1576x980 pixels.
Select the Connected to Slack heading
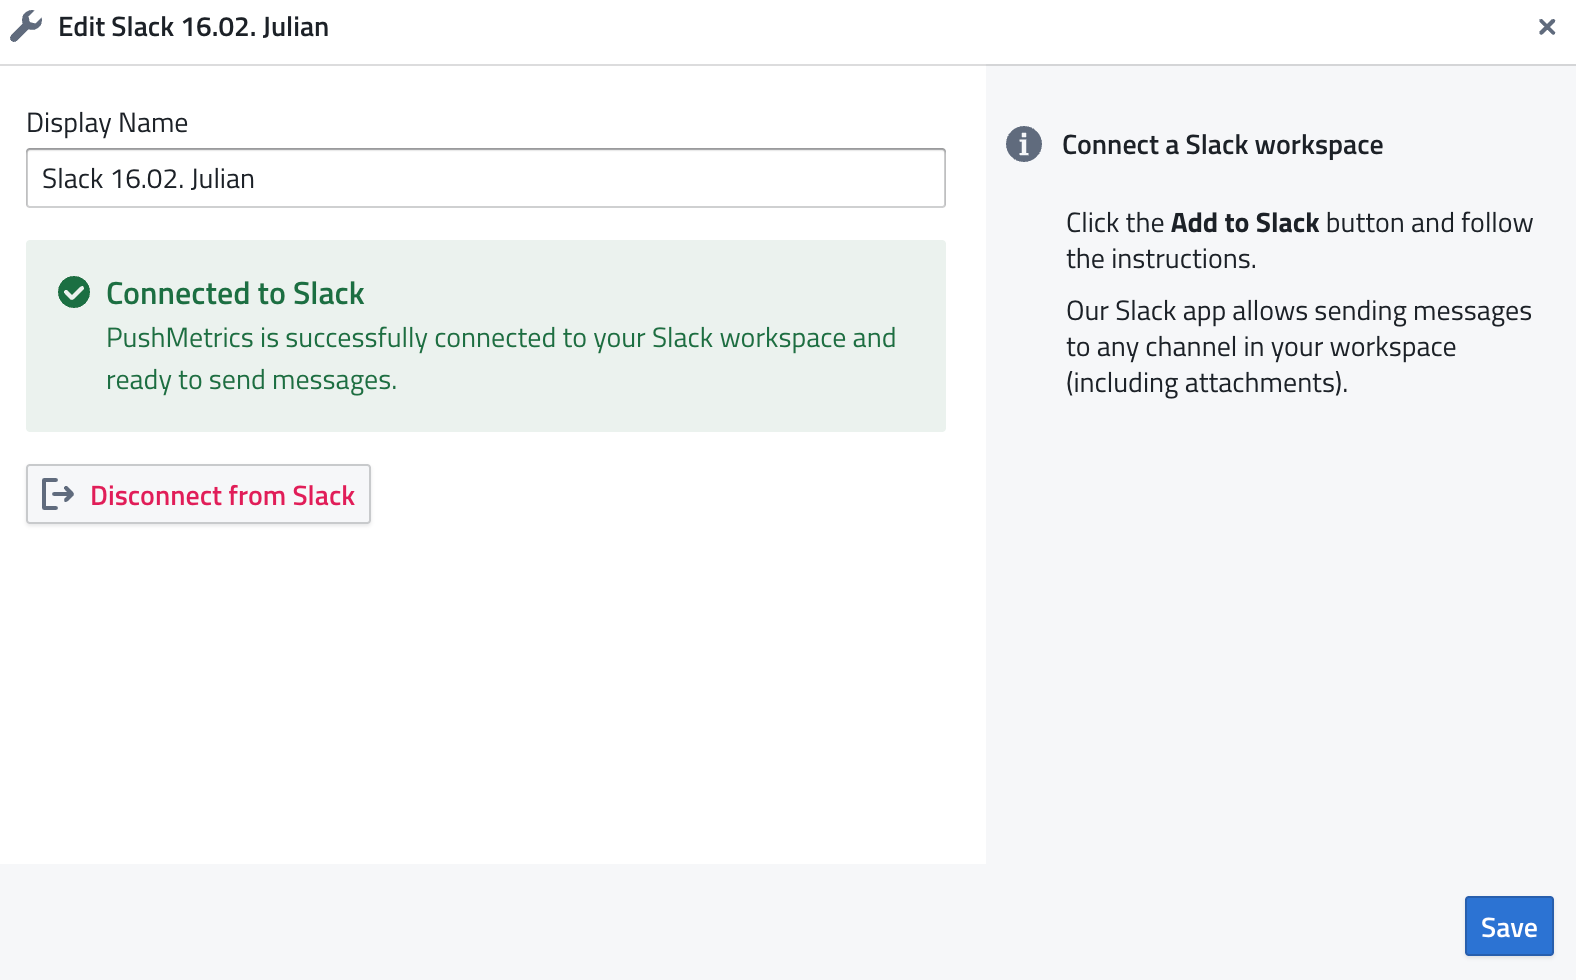pyautogui.click(x=235, y=293)
